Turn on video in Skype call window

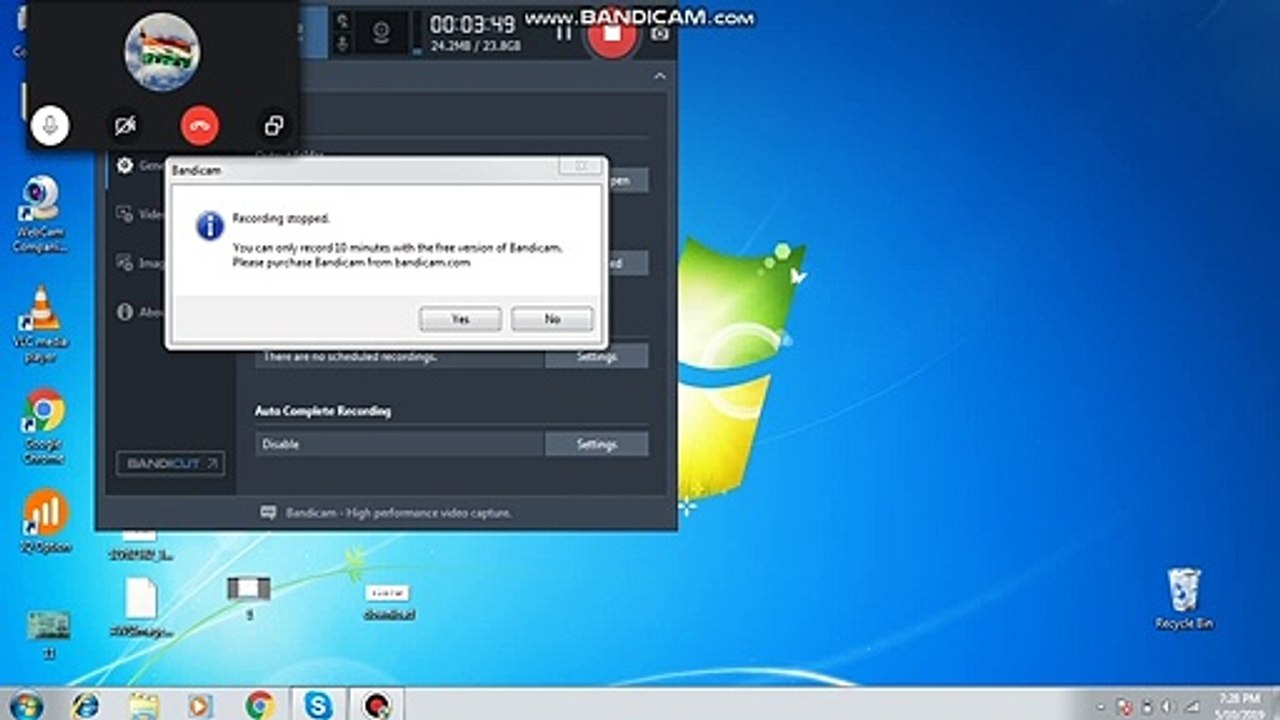(x=124, y=125)
